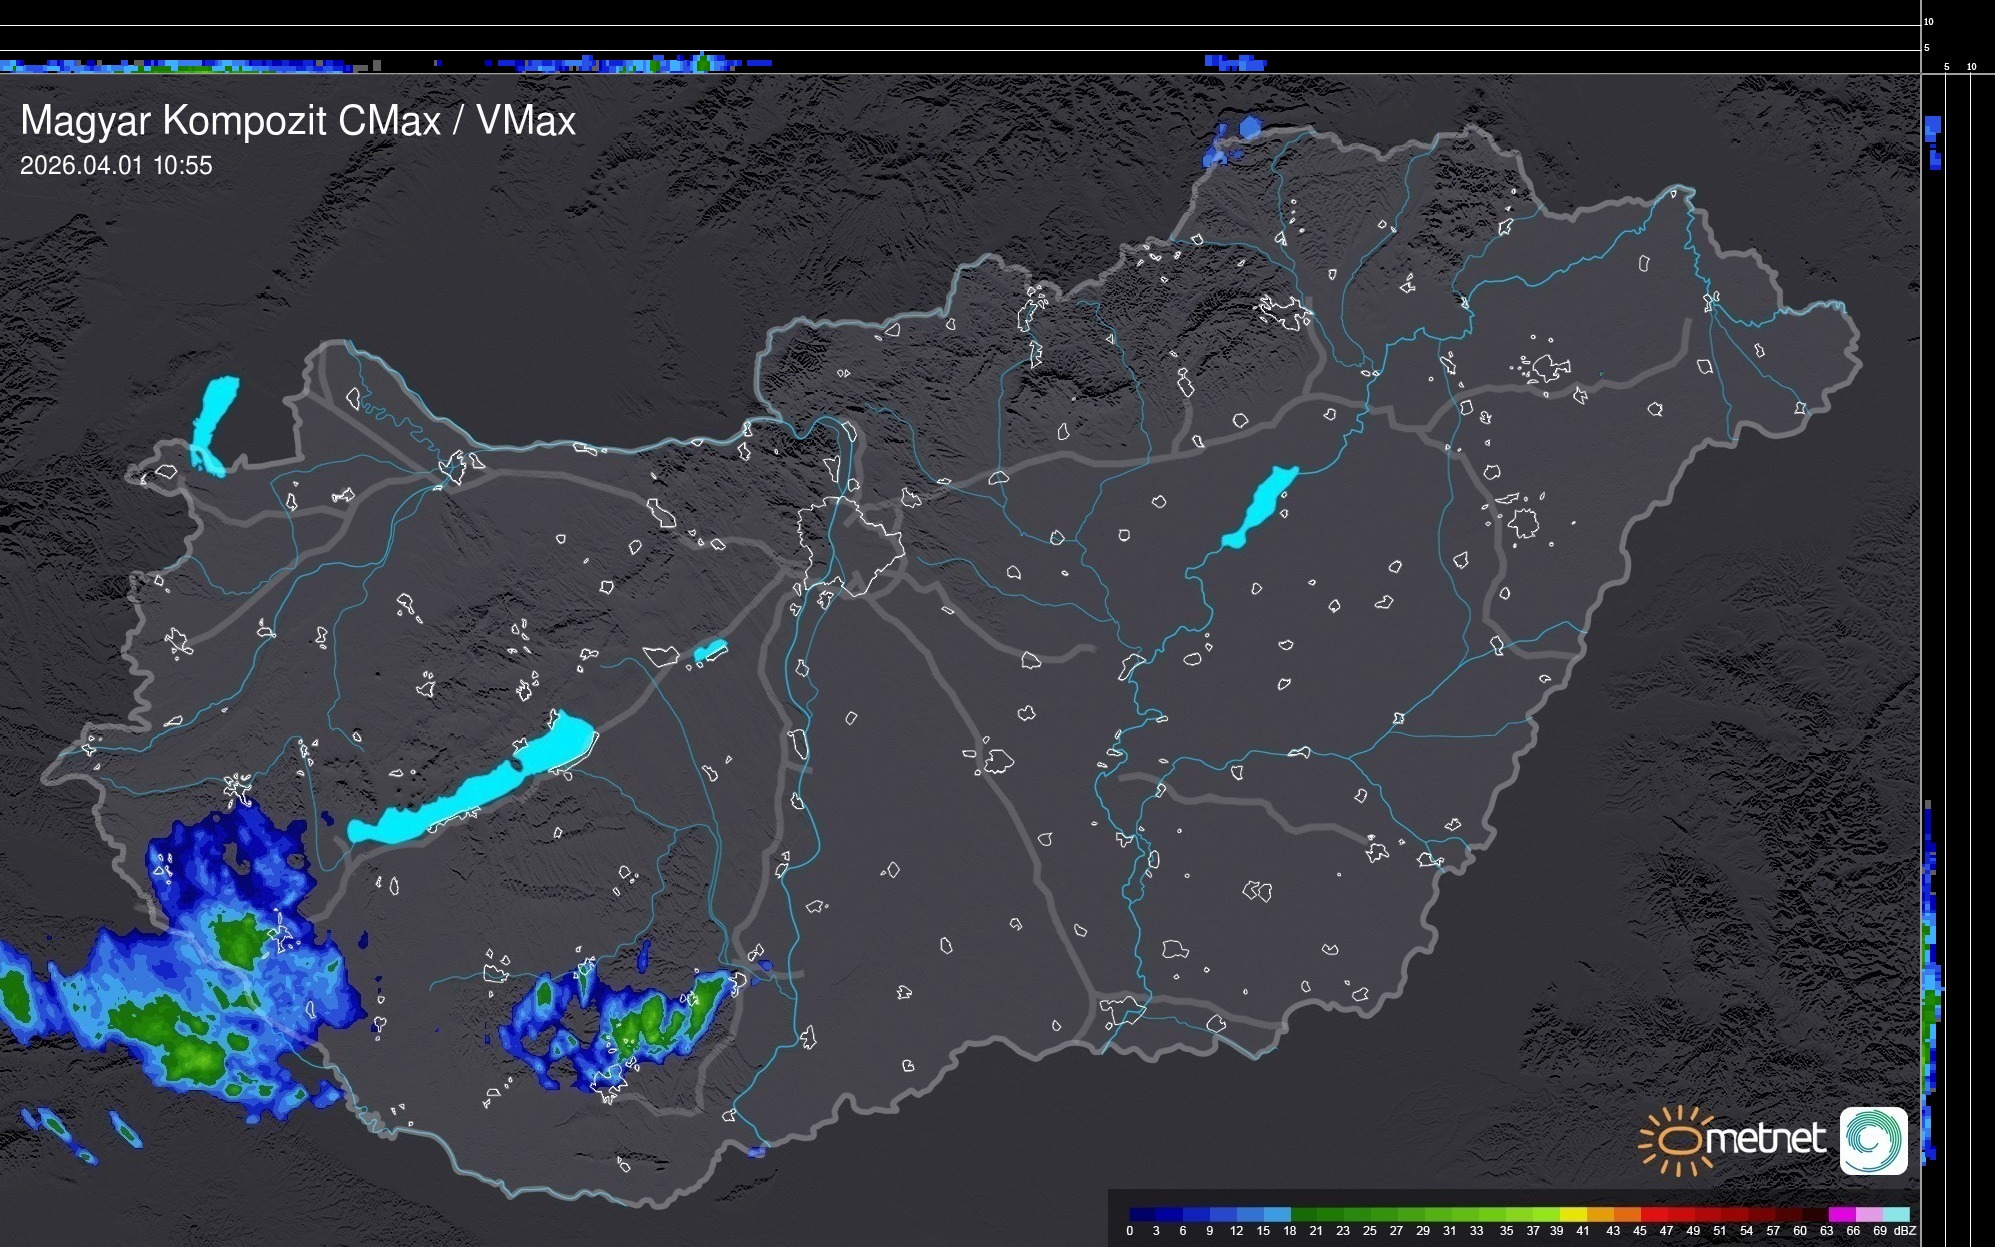This screenshot has width=1995, height=1247.
Task: Pick the yellow swatch on dBZ scale
Action: 1573,1214
